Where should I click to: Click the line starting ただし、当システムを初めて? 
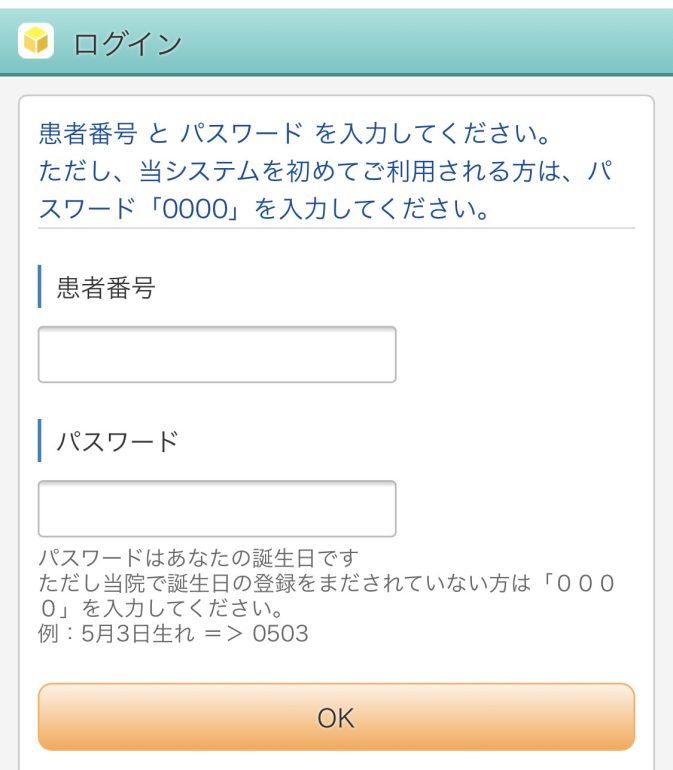(x=325, y=171)
